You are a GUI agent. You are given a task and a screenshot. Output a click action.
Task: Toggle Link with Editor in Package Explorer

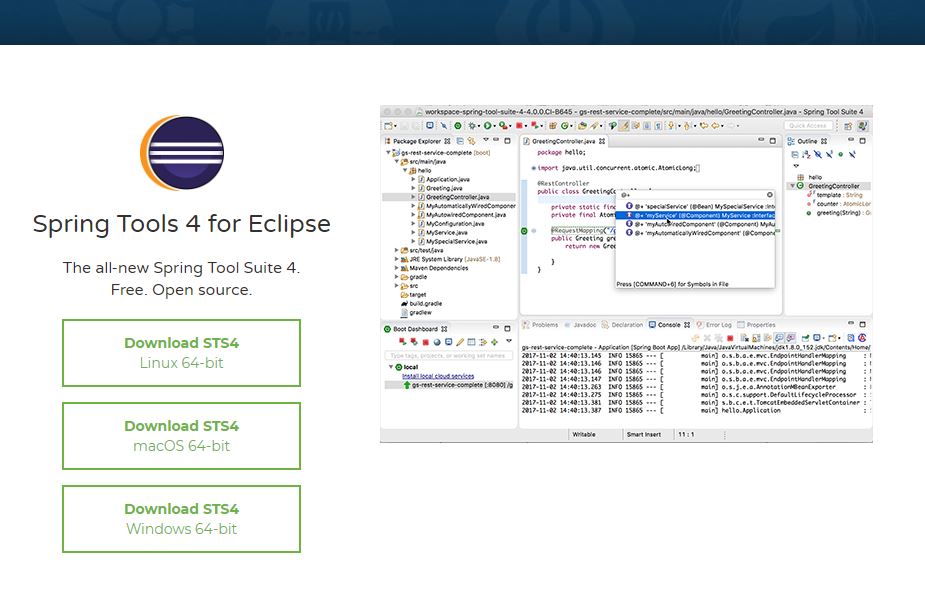[x=471, y=141]
